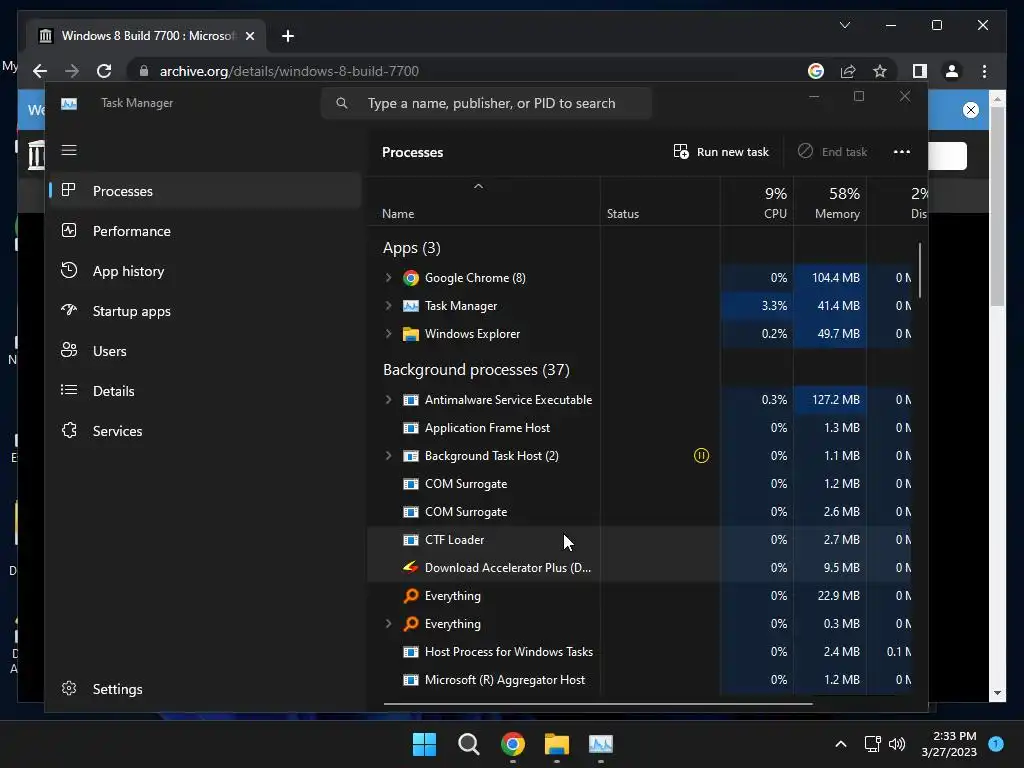Expand the Windows Explorer process row
1024x768 pixels.
click(x=389, y=334)
